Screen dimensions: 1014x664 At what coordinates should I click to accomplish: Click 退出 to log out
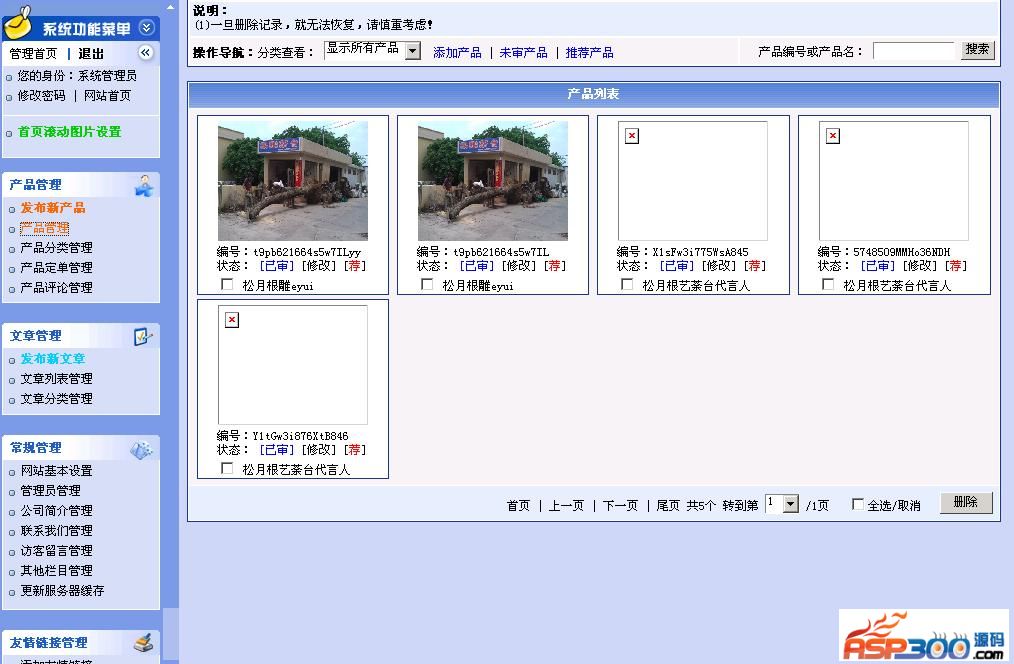pyautogui.click(x=91, y=54)
